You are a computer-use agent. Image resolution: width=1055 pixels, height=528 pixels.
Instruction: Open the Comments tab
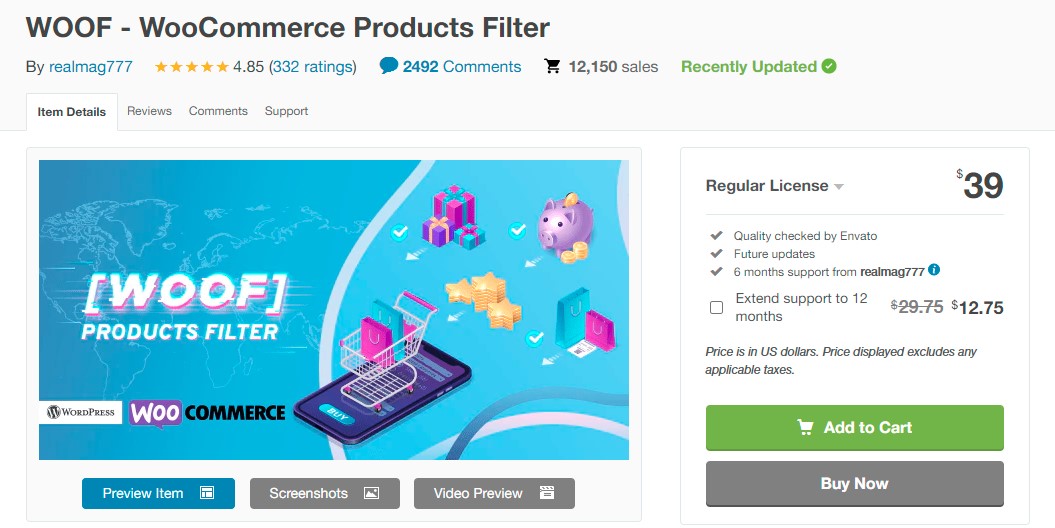[x=218, y=111]
